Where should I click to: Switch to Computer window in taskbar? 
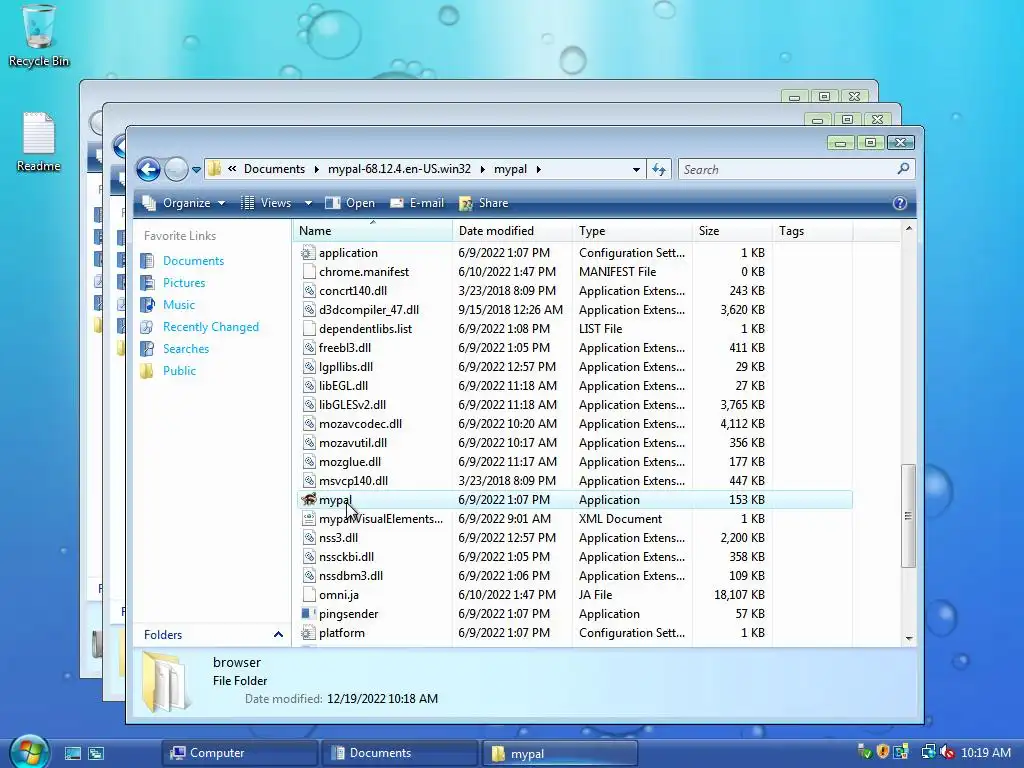point(239,753)
